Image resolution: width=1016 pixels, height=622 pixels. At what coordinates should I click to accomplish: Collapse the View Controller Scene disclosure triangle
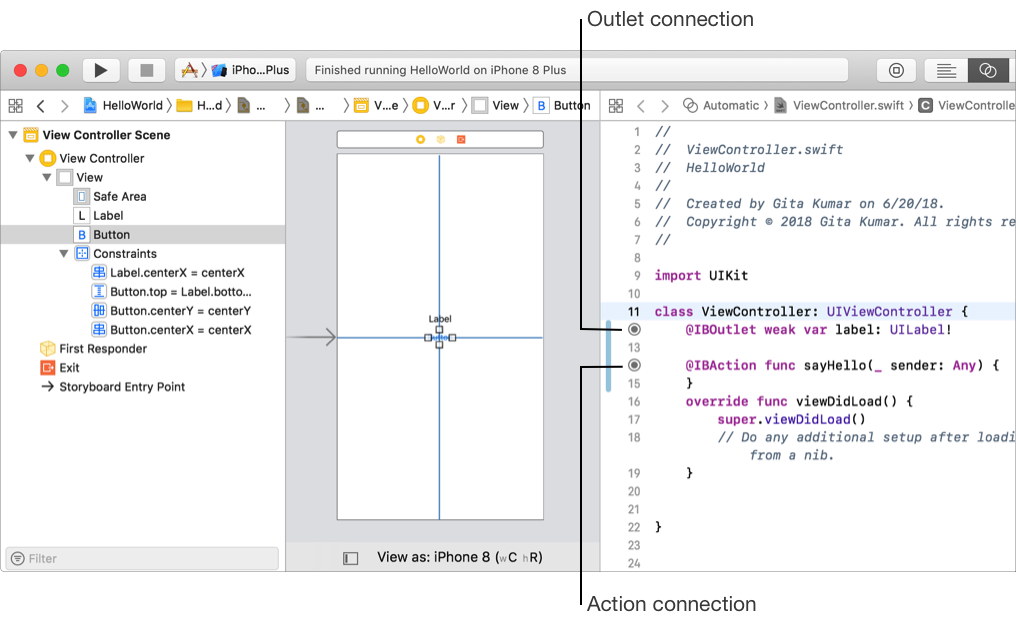[x=13, y=135]
